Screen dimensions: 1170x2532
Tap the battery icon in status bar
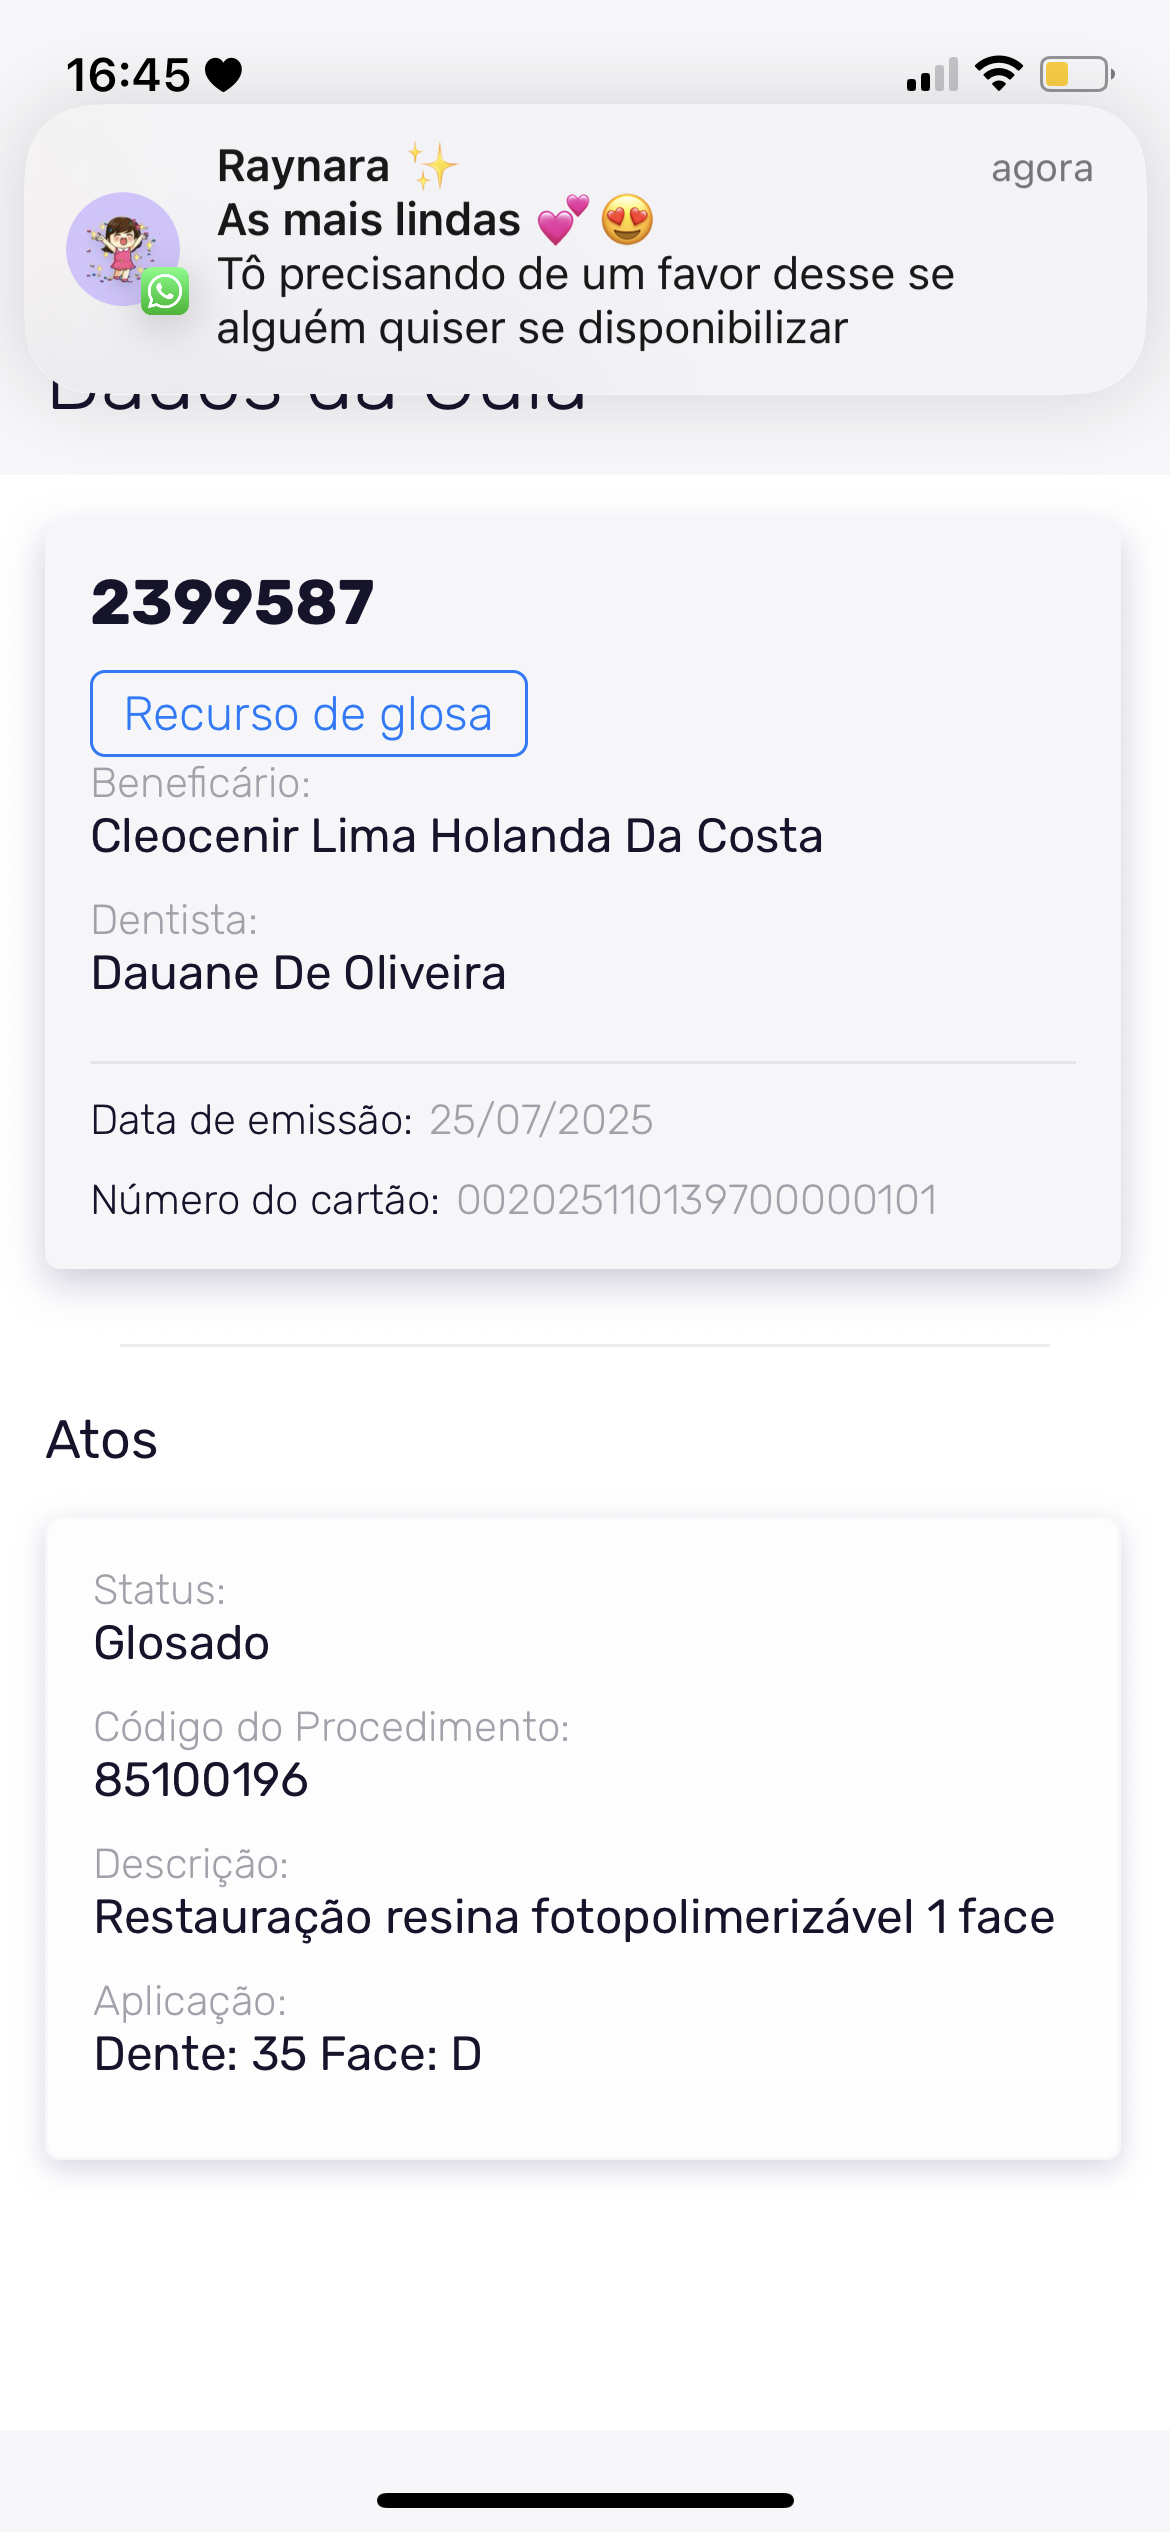pos(1076,74)
